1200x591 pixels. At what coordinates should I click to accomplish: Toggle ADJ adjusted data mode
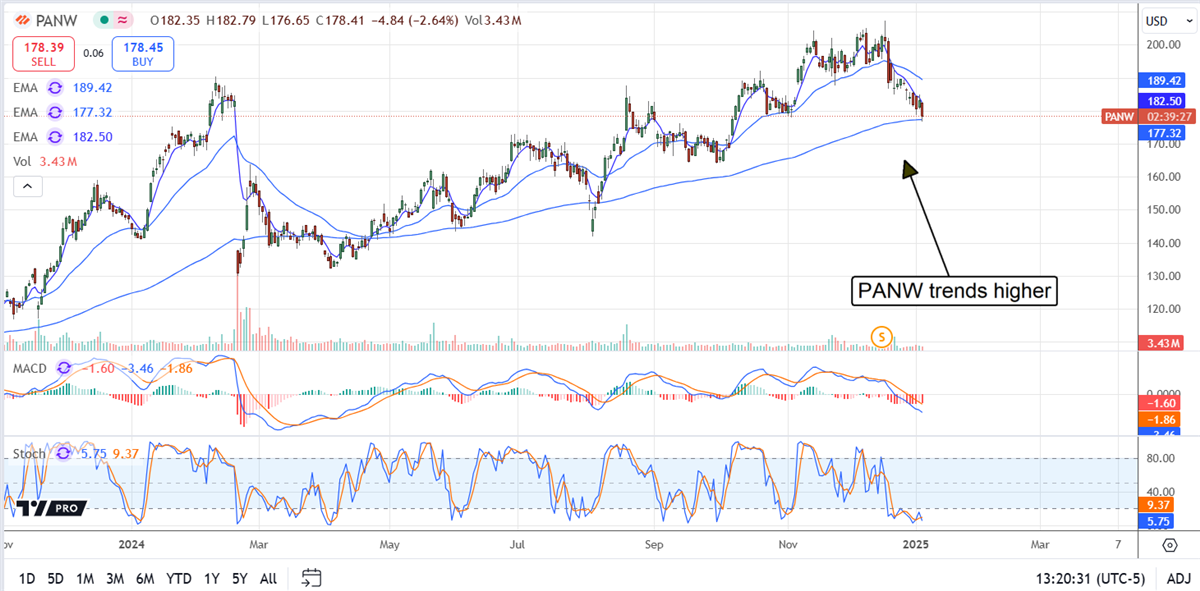pyautogui.click(x=1177, y=578)
